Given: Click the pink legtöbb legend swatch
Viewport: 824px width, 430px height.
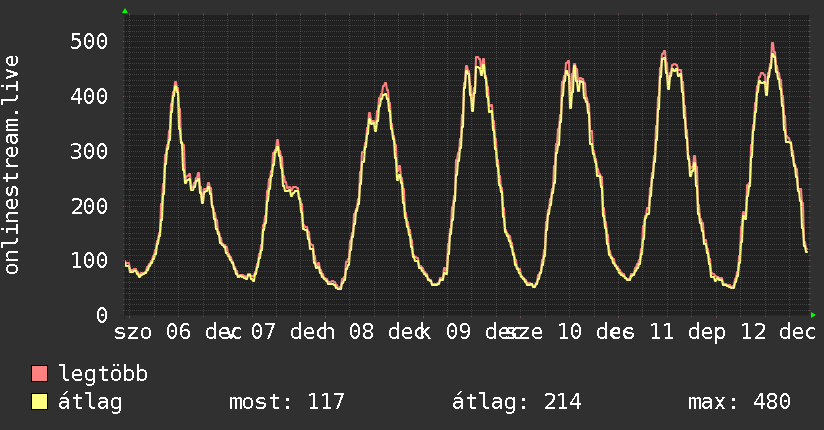Looking at the screenshot, I should point(39,374).
